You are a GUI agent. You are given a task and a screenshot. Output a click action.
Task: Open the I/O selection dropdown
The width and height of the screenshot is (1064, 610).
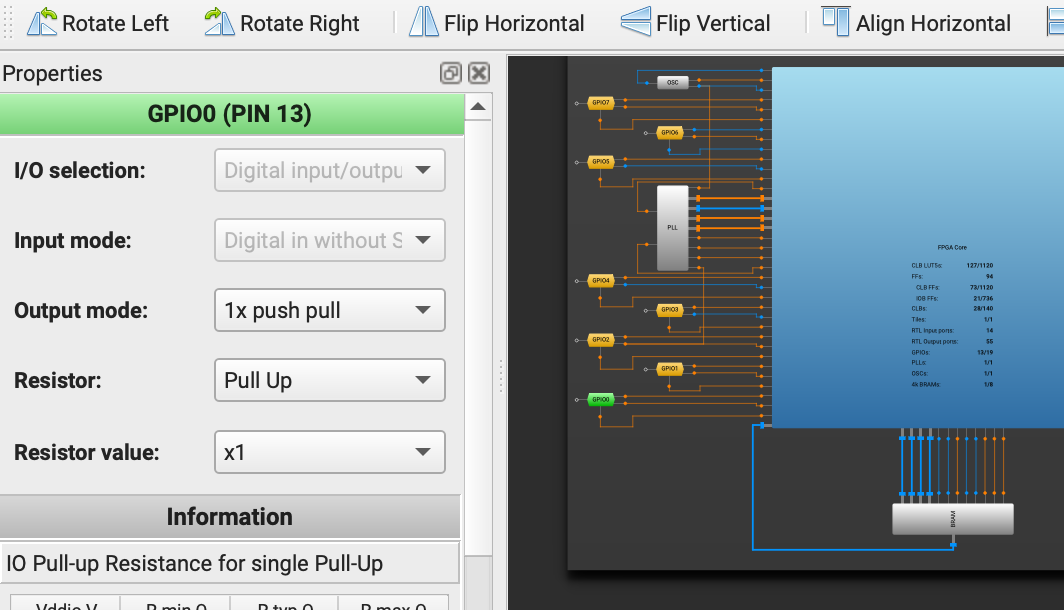coord(330,170)
